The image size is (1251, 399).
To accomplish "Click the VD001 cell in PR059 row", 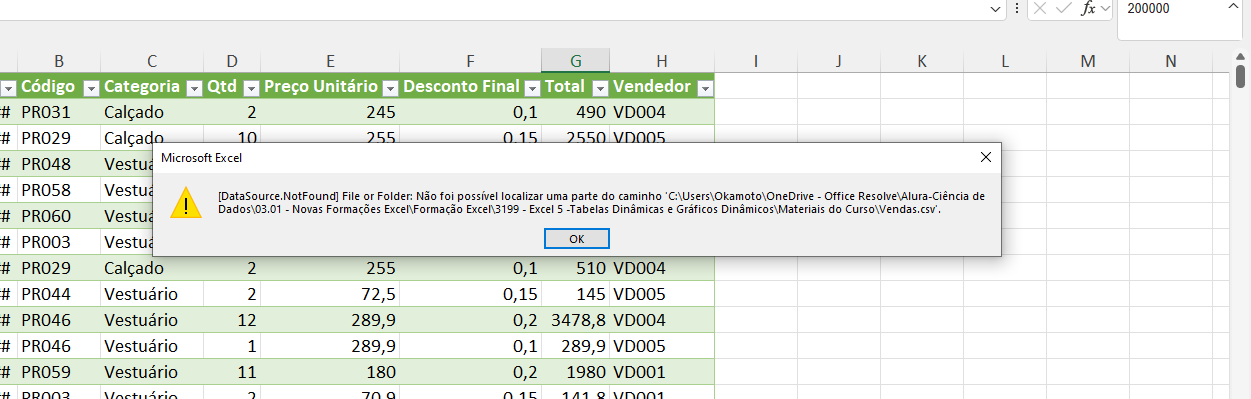I will pos(662,373).
